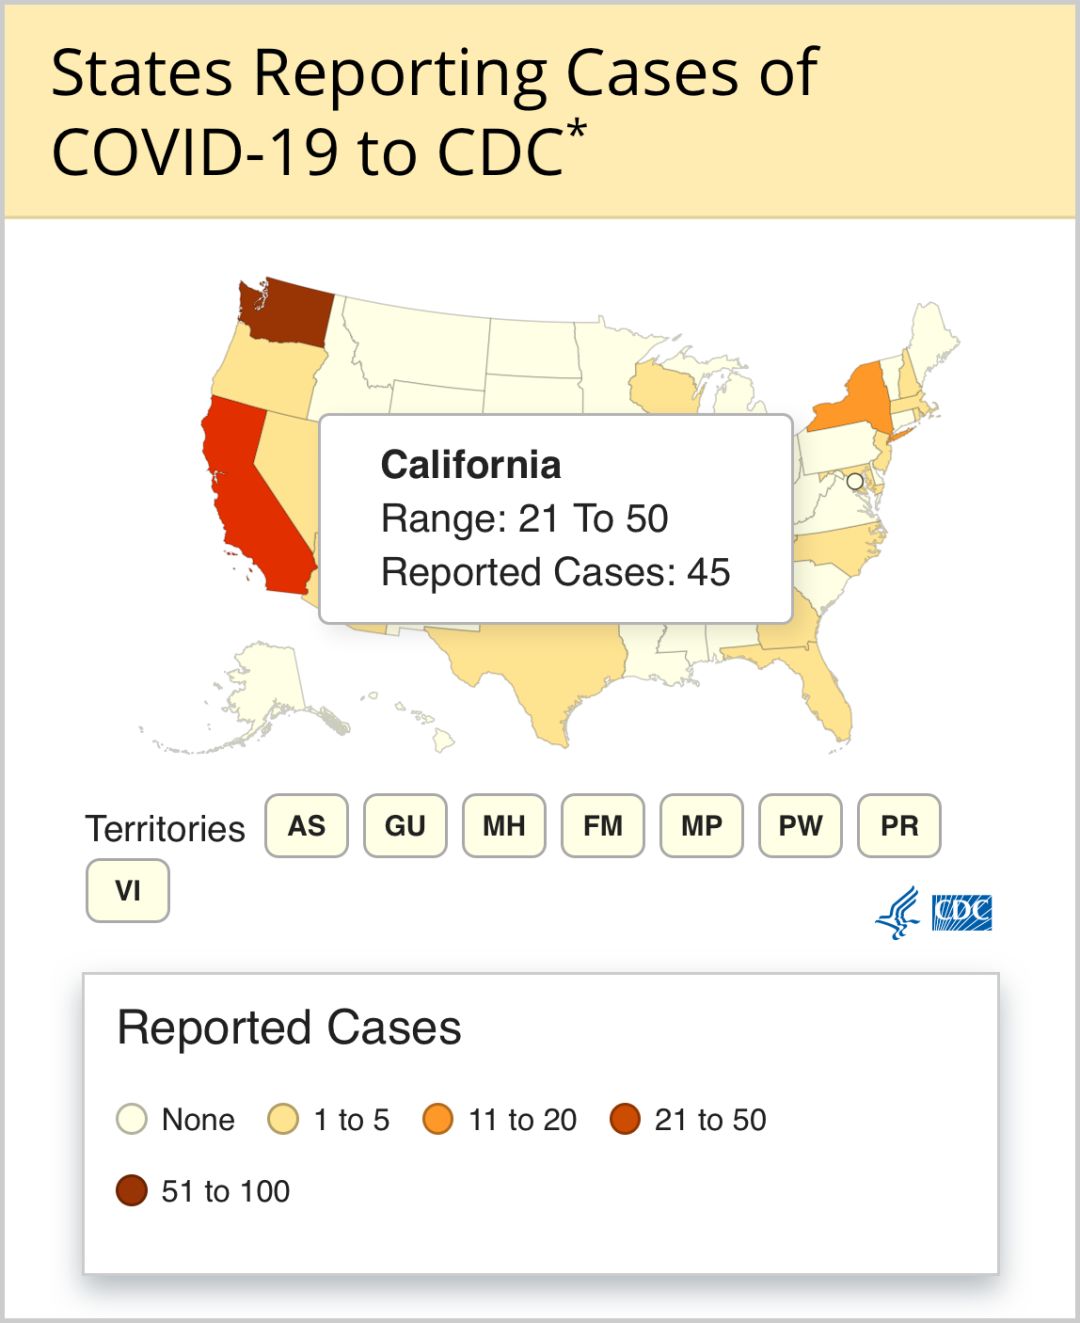Click the PW territory button
Viewport: 1080px width, 1323px height.
coord(800,826)
